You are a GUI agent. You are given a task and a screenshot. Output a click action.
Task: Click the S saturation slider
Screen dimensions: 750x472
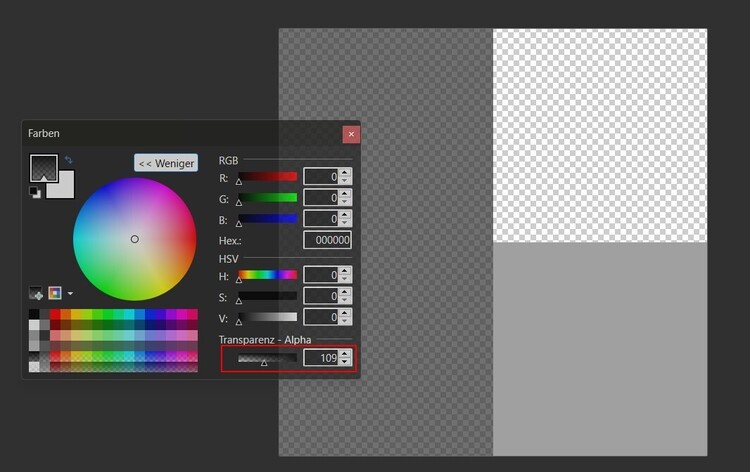tap(267, 296)
